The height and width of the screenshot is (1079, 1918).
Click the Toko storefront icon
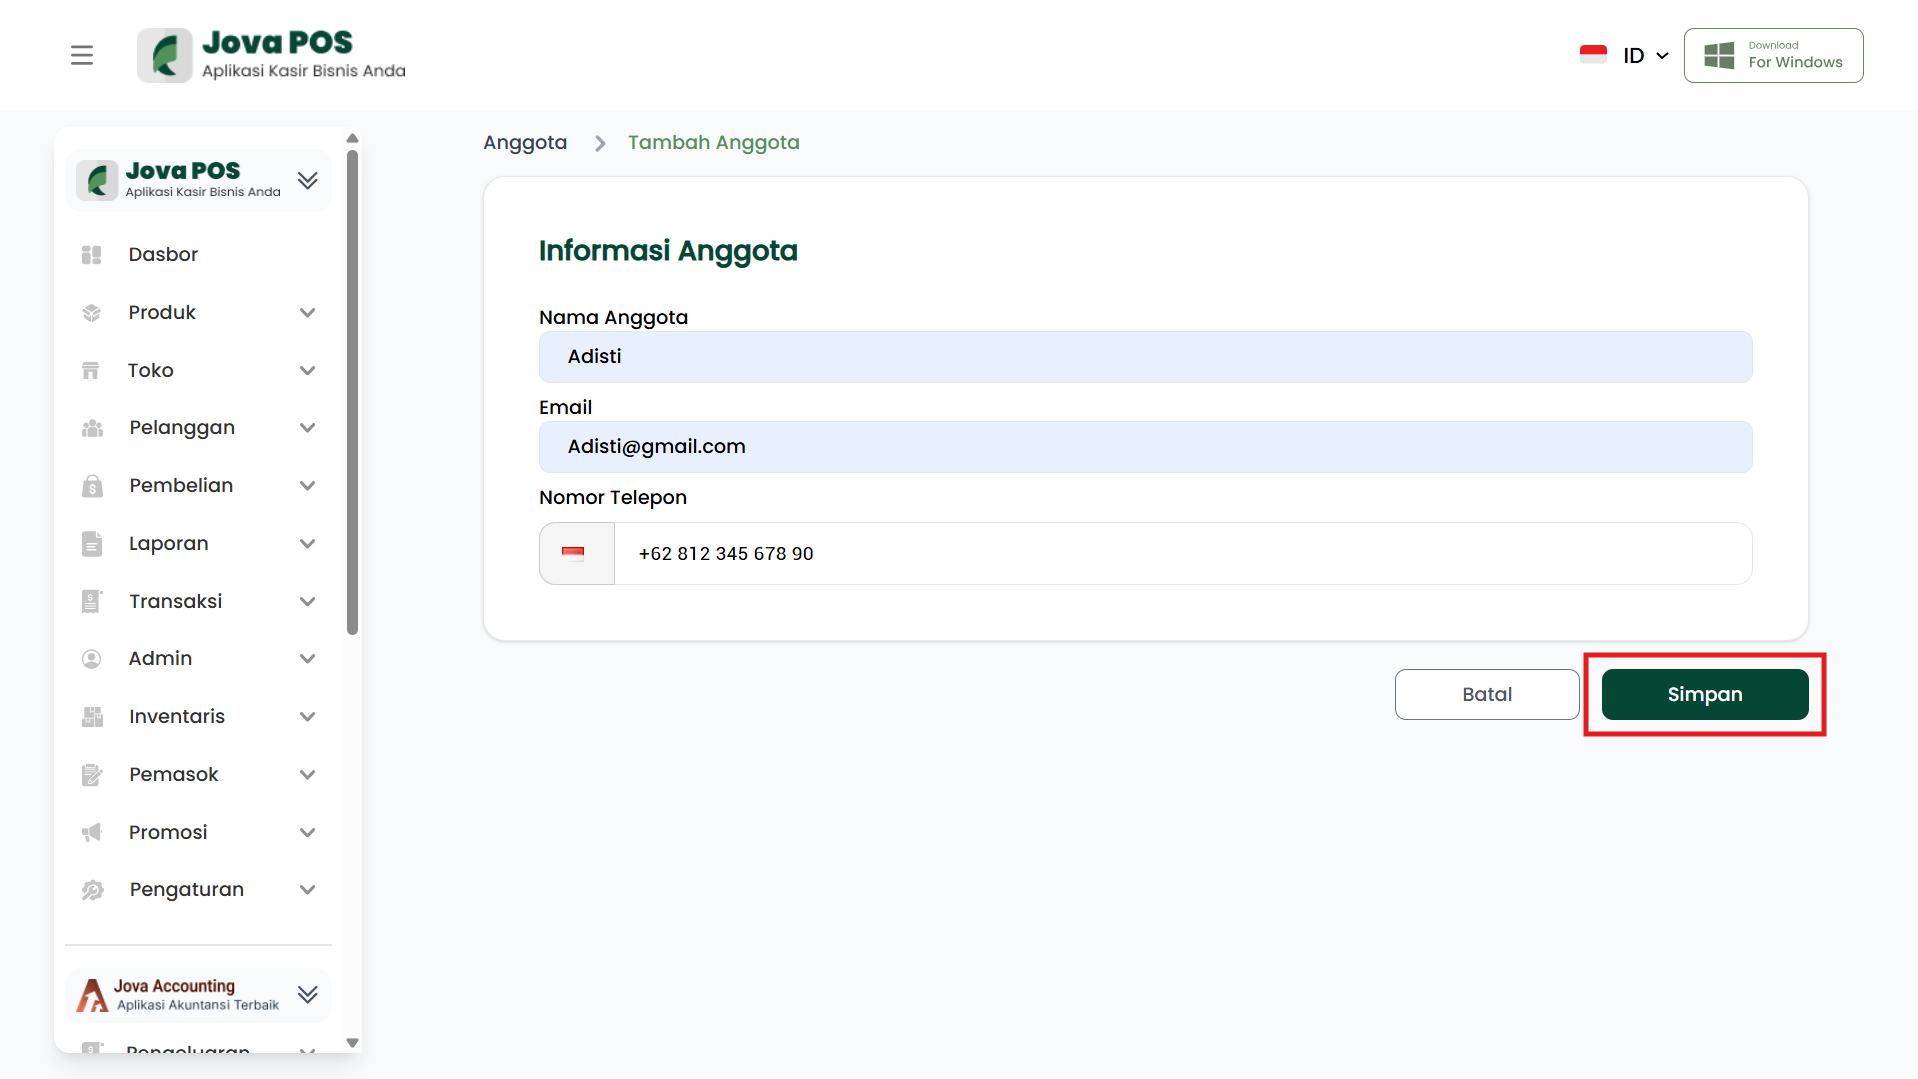click(x=91, y=371)
